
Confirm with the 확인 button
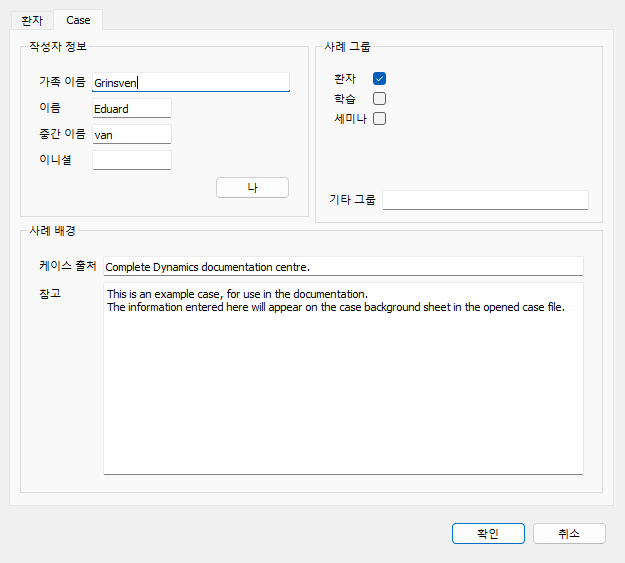(x=488, y=533)
